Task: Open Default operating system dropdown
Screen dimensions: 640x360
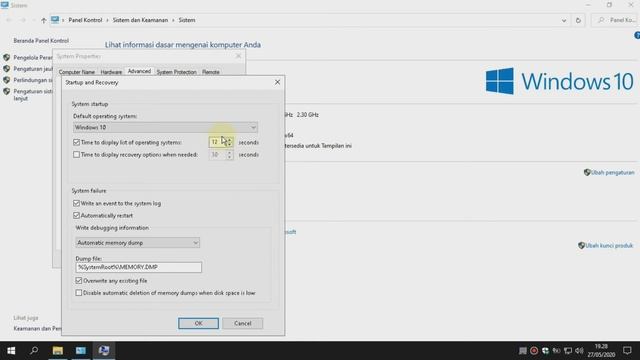Action: (165, 127)
